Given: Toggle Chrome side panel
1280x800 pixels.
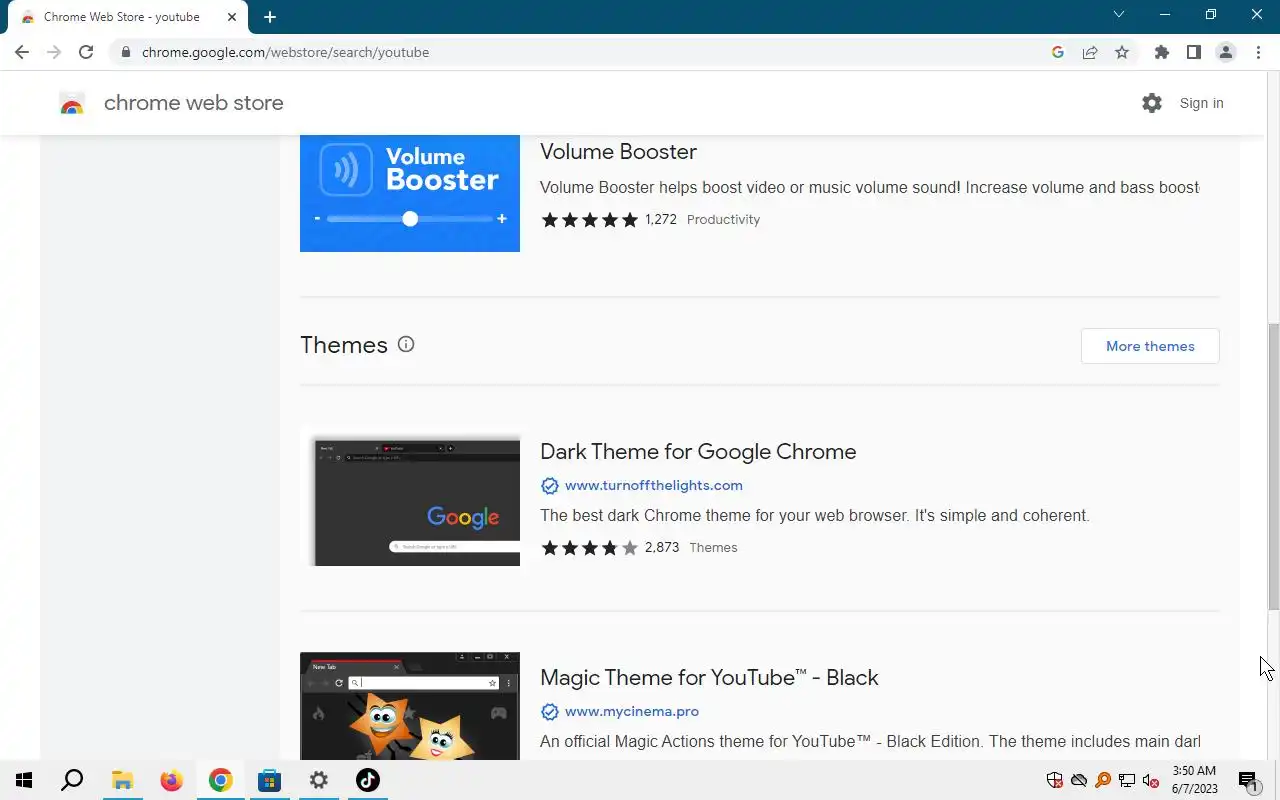Looking at the screenshot, I should coord(1193,52).
